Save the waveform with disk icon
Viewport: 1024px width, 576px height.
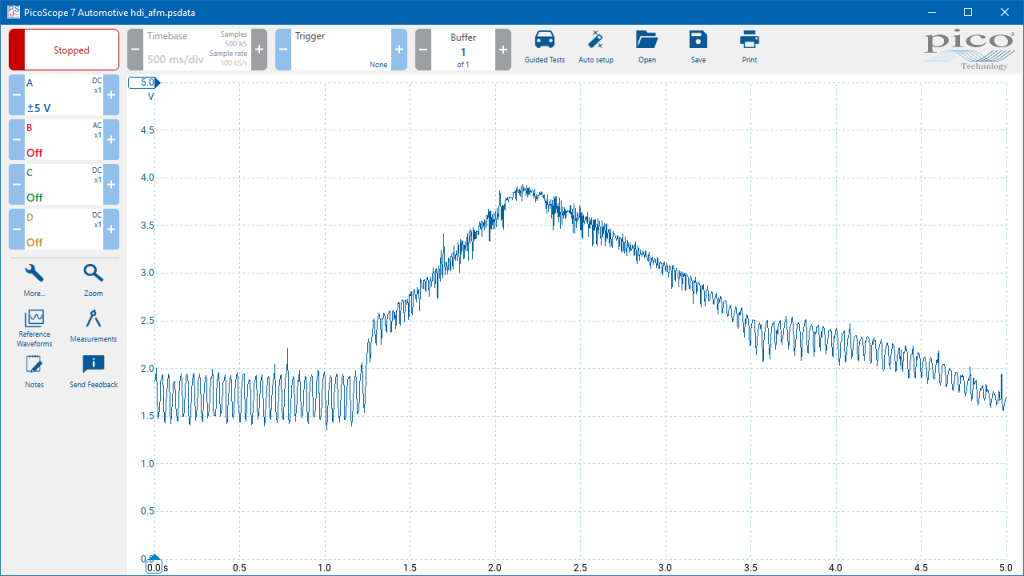tap(698, 47)
